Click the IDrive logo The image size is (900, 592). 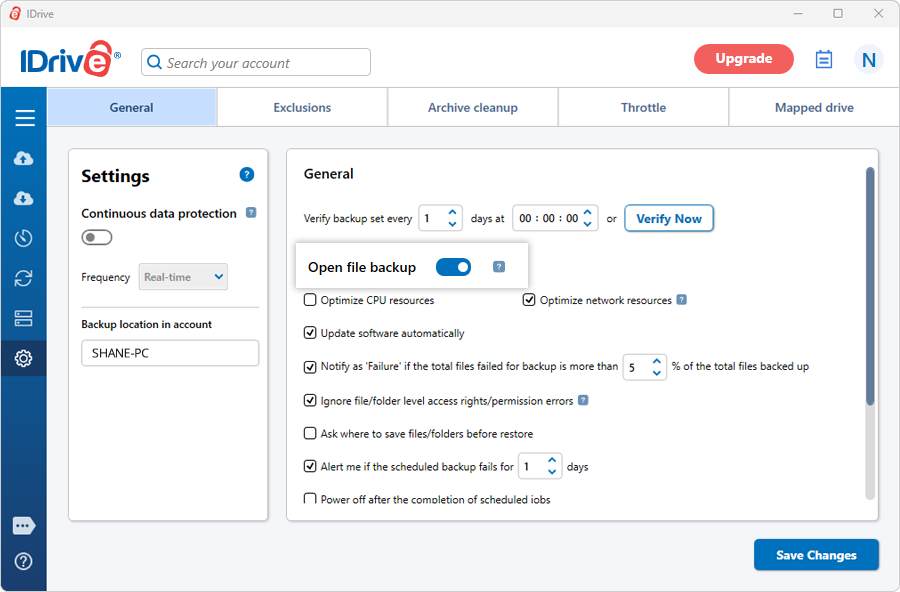[x=70, y=59]
